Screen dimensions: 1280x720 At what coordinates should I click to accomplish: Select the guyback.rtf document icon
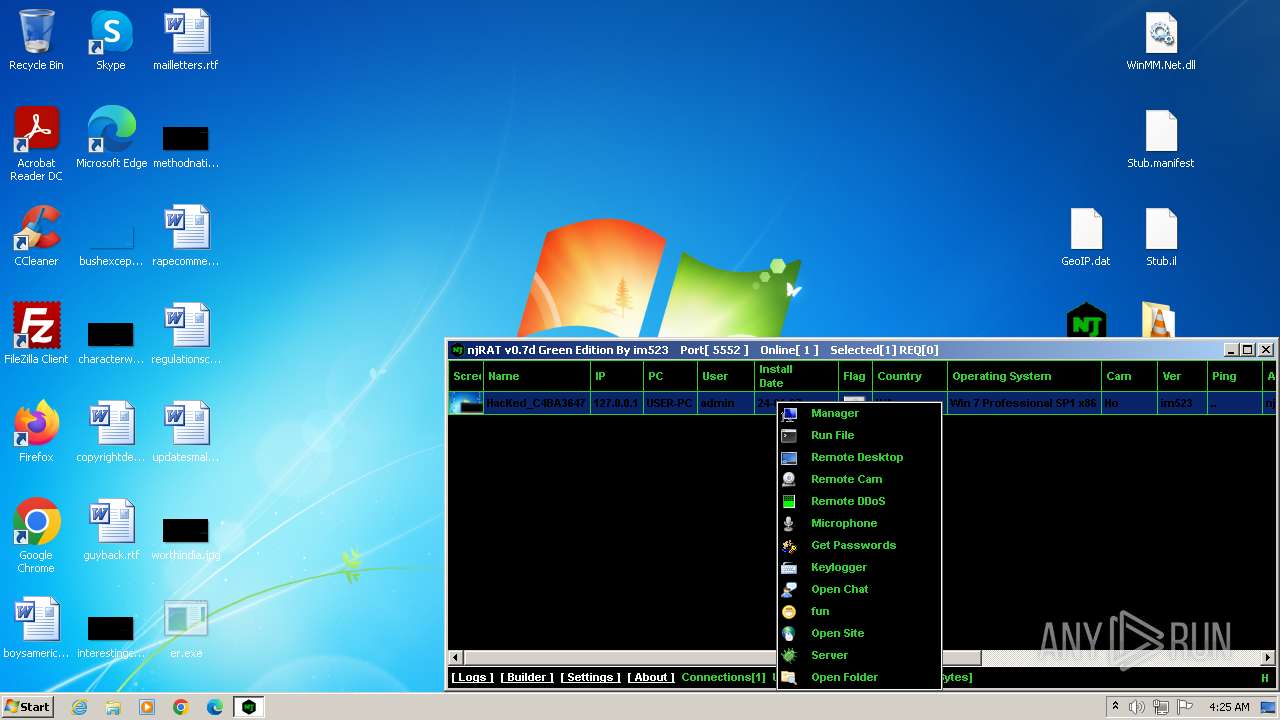[111, 531]
